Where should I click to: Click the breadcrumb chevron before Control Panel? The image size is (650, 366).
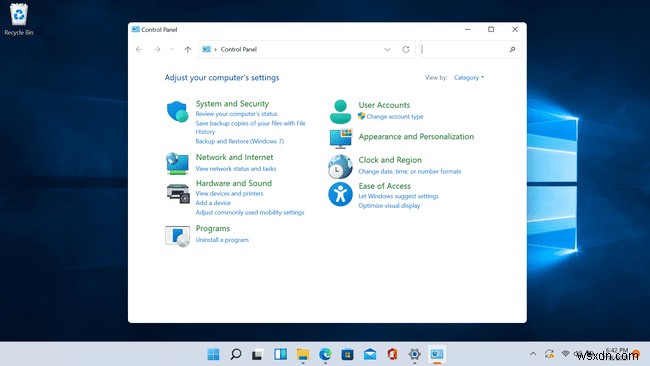(215, 49)
